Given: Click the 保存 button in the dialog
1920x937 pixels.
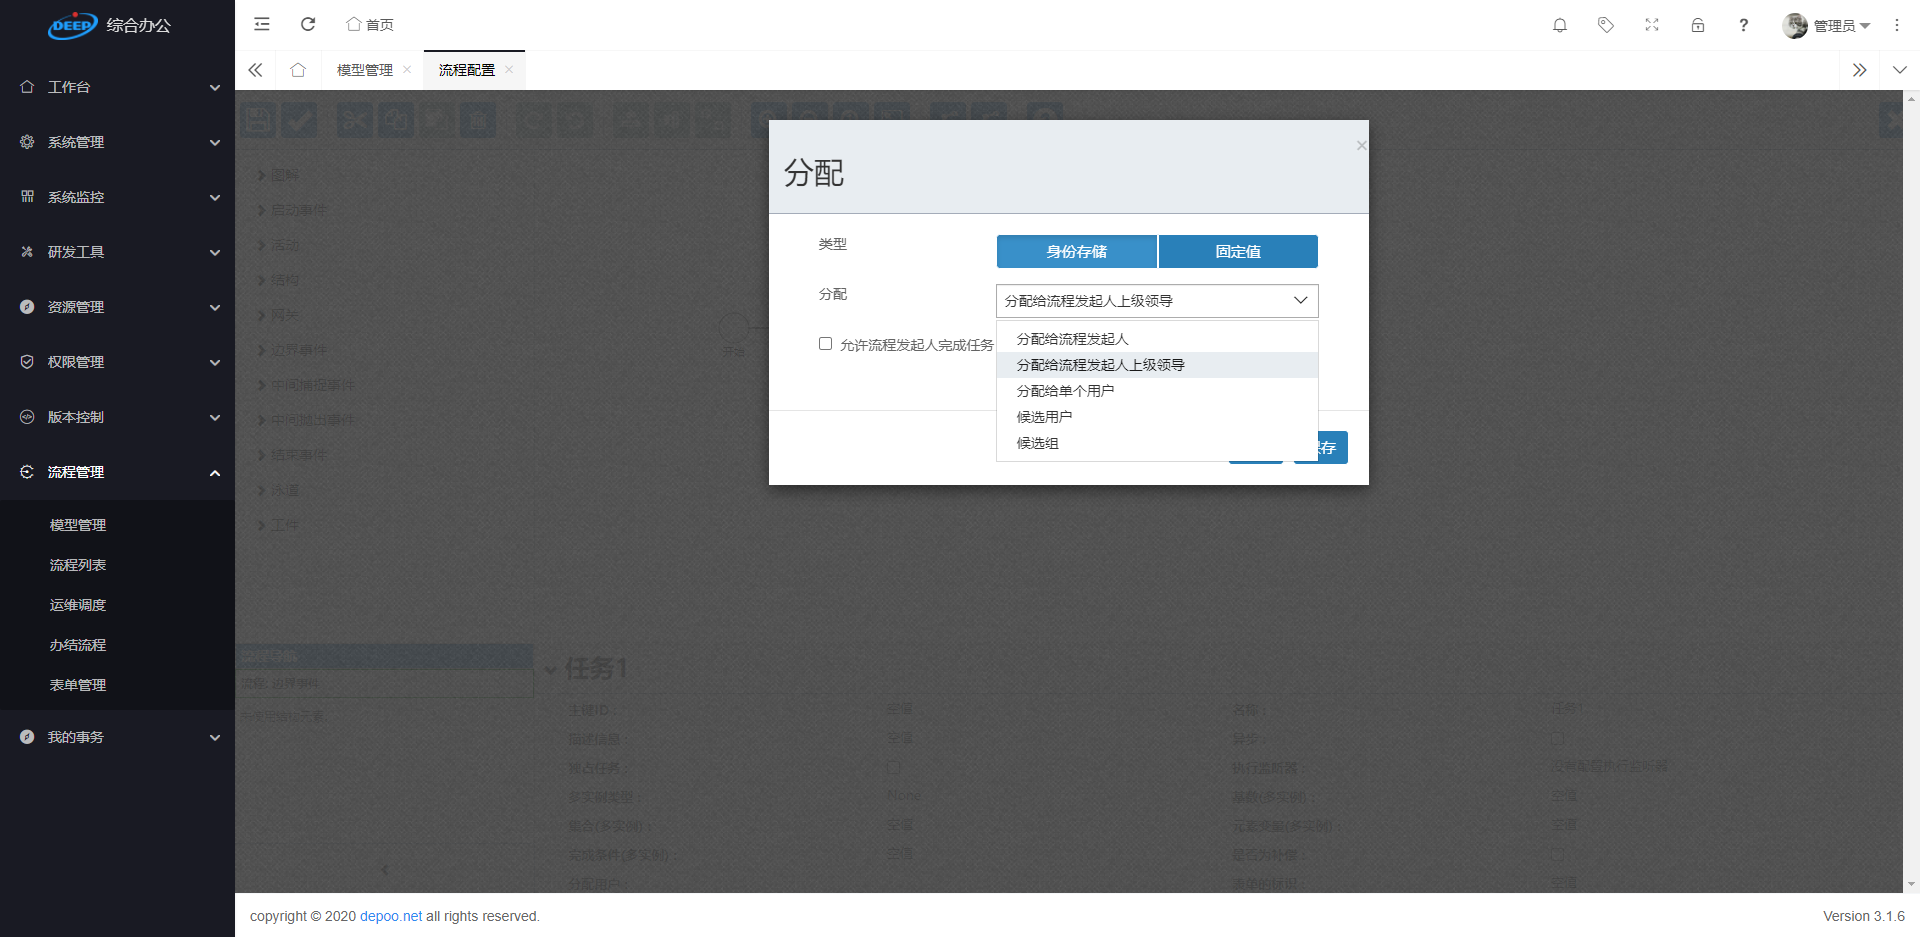Looking at the screenshot, I should (x=1322, y=447).
